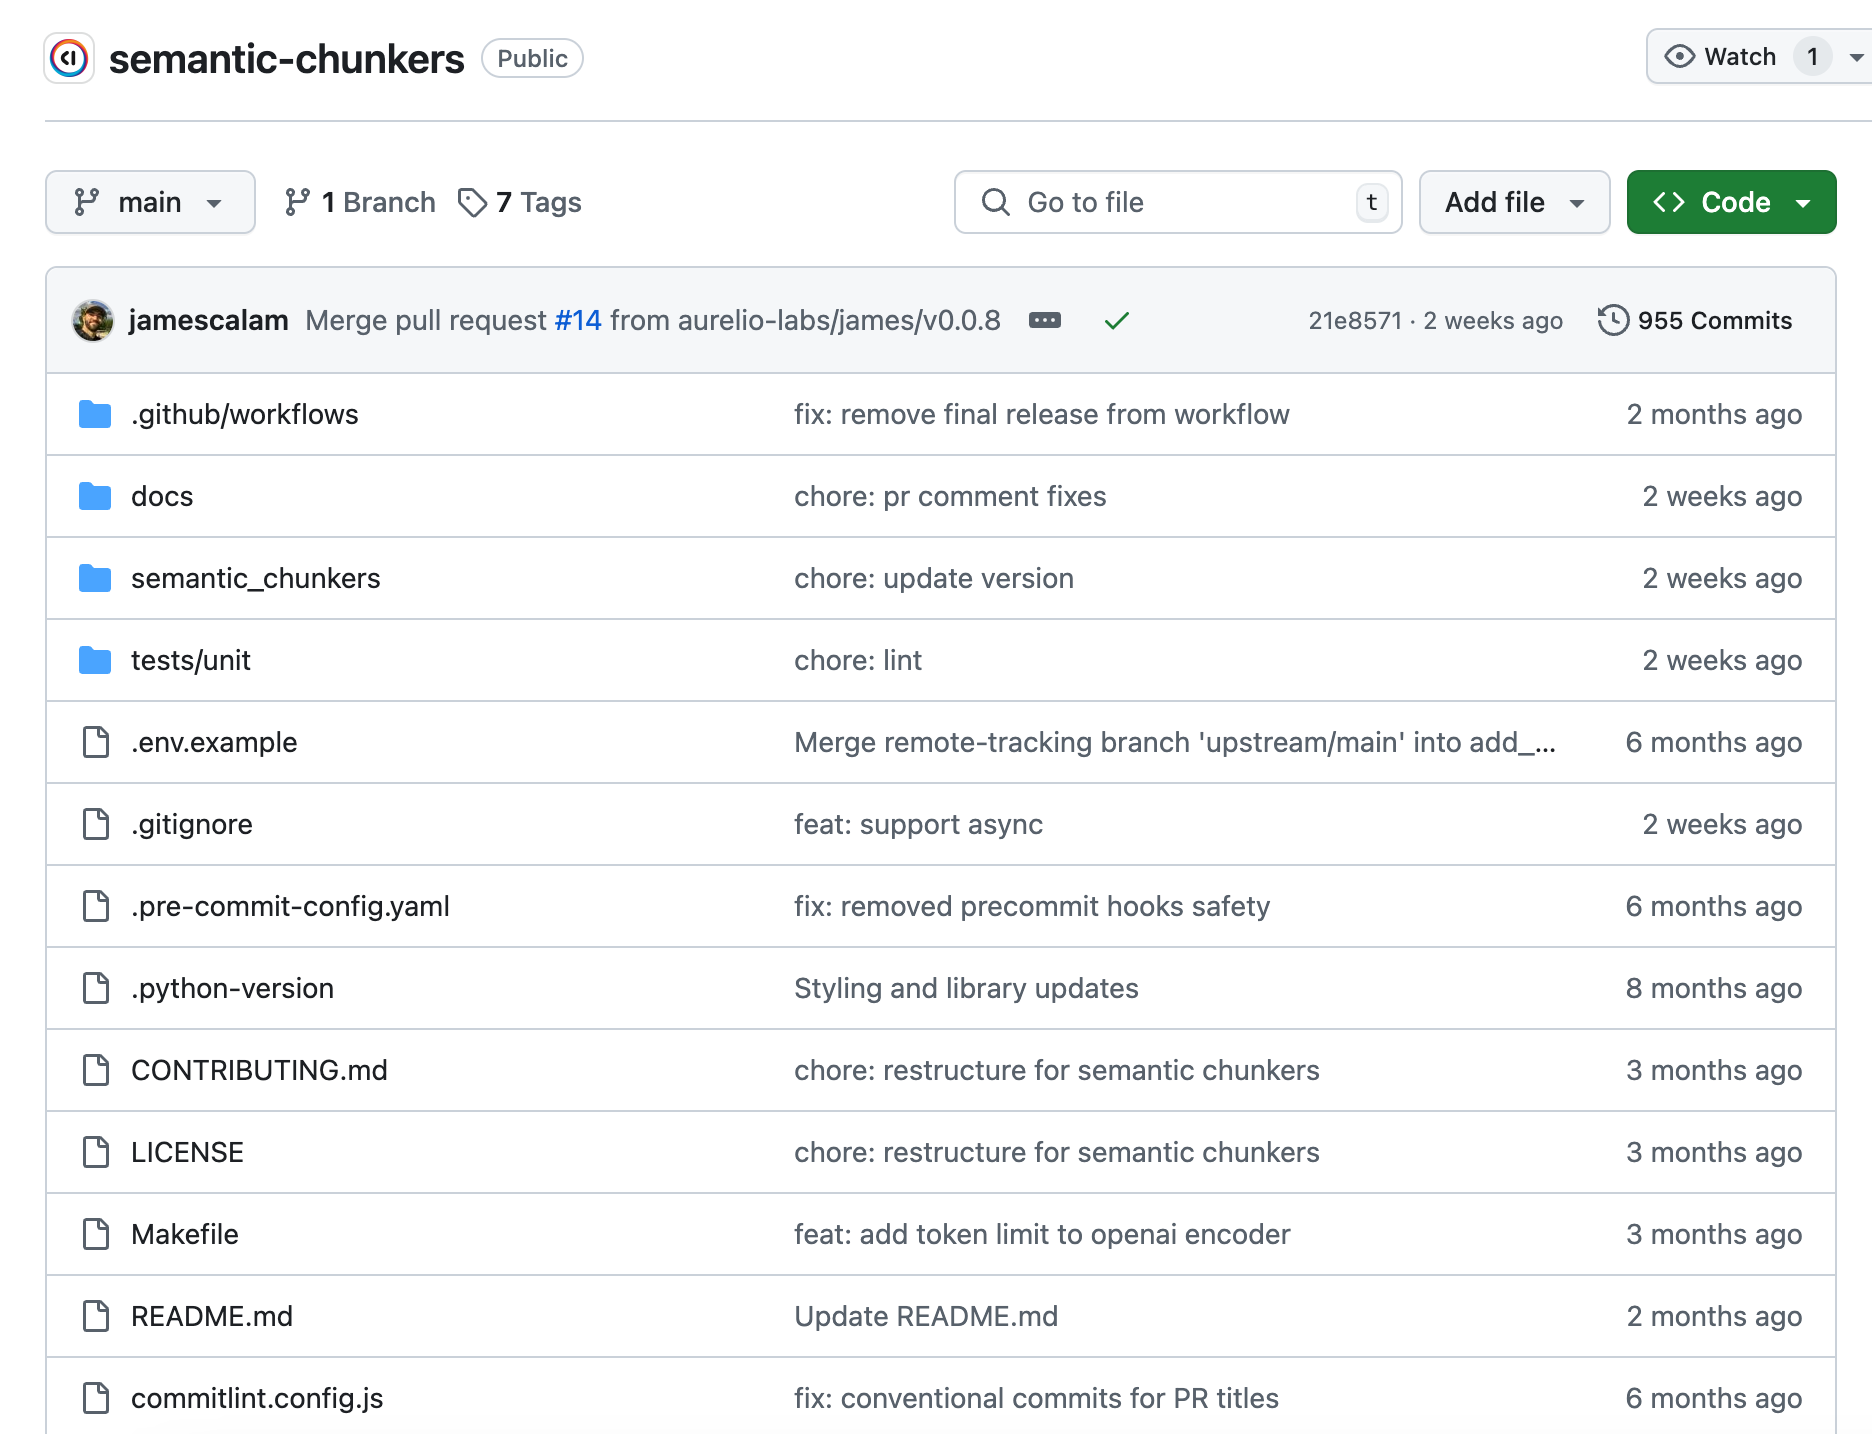Open commit 'Styling and library updates'
1872x1434 pixels.
click(x=966, y=988)
